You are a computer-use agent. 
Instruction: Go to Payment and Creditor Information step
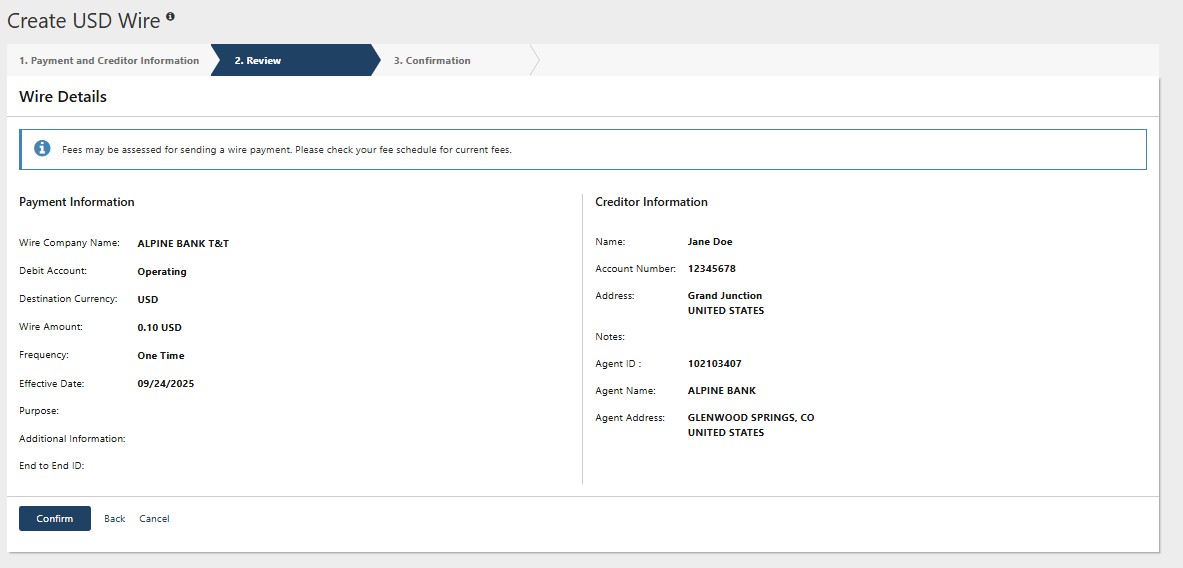[x=109, y=61]
